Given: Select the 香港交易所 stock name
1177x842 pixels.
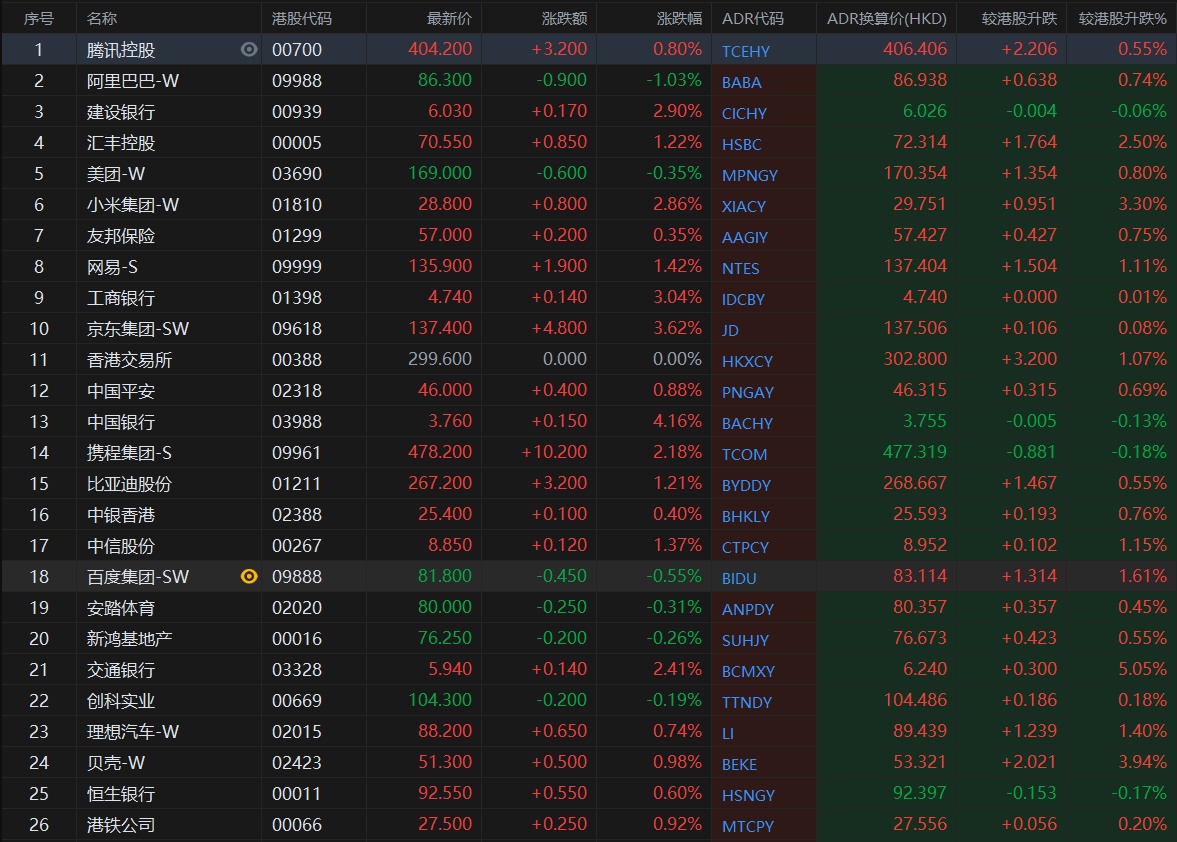Looking at the screenshot, I should click(129, 359).
